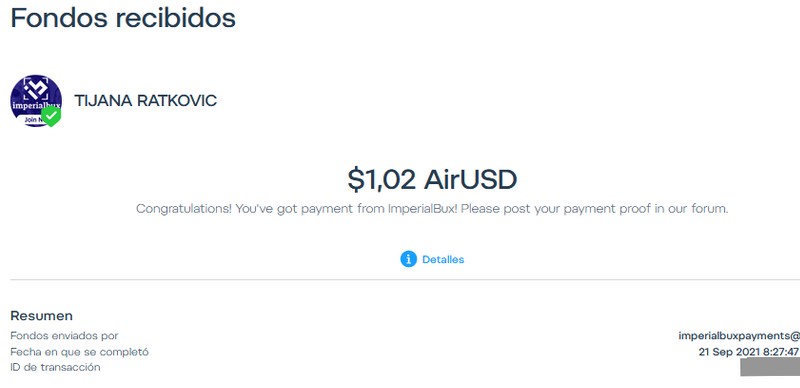Click the 21 Sep 2021 completion date
This screenshot has width=800, height=388.
pos(749,352)
